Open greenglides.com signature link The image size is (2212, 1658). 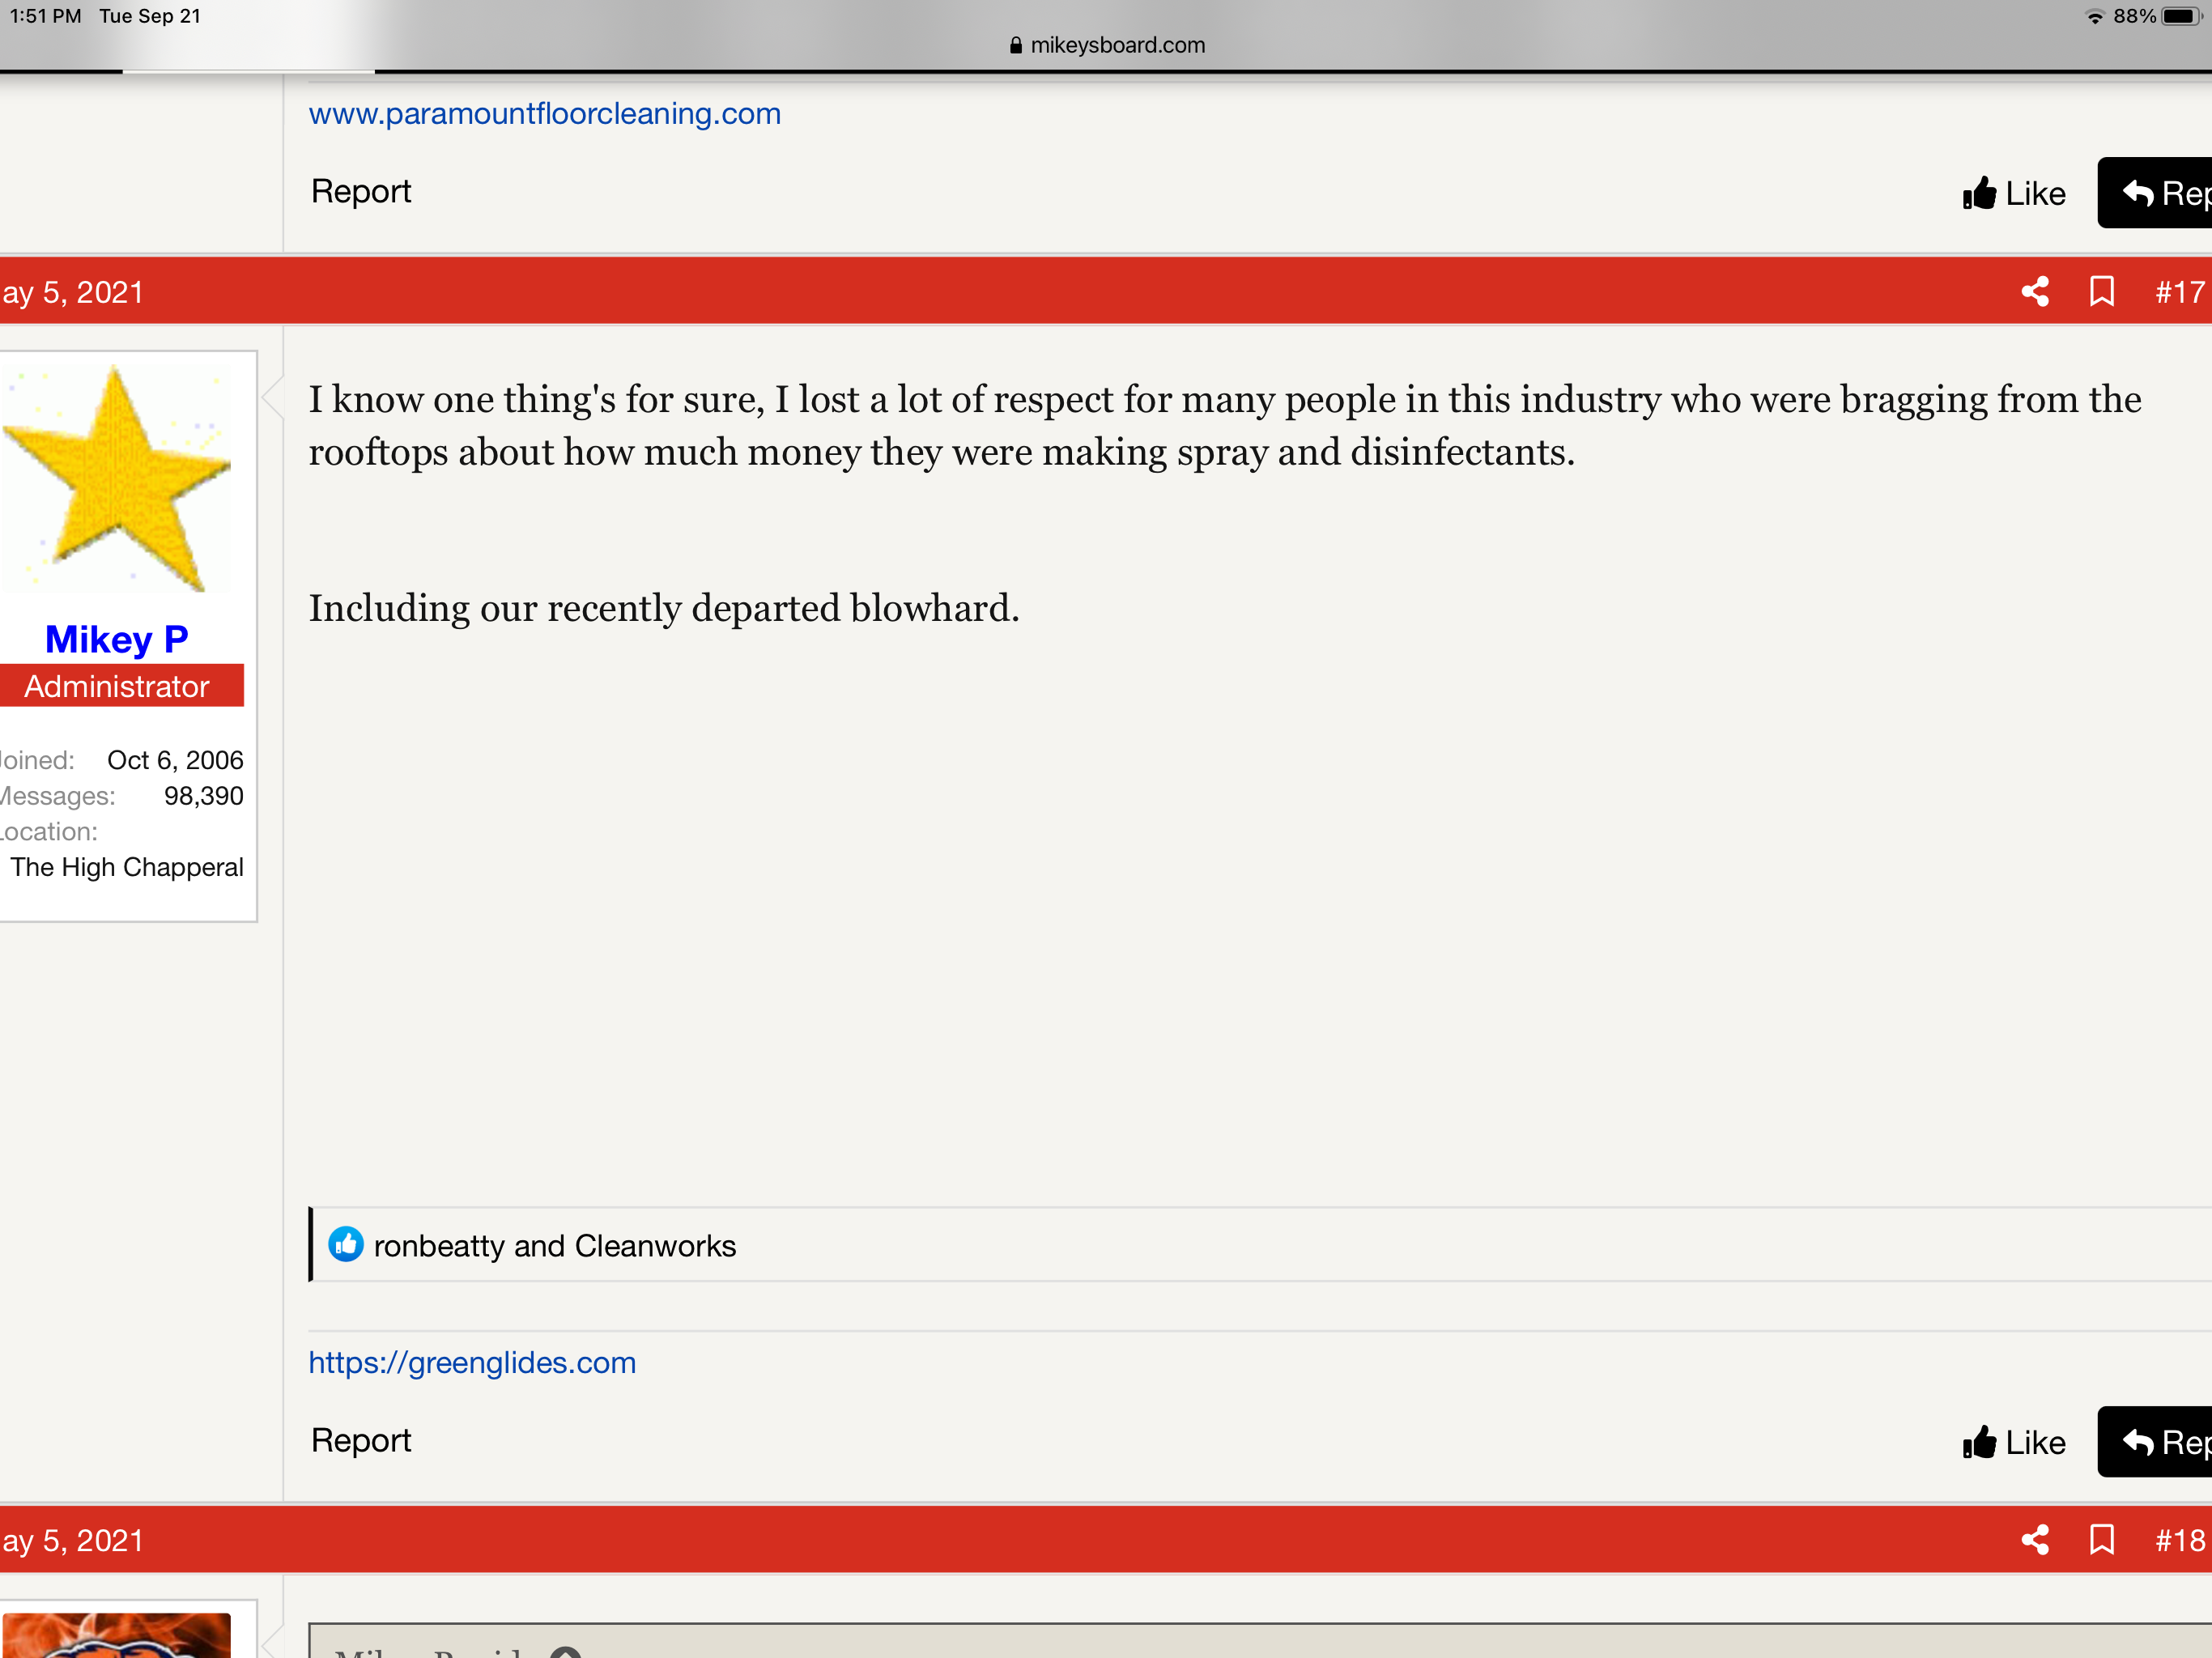tap(472, 1362)
